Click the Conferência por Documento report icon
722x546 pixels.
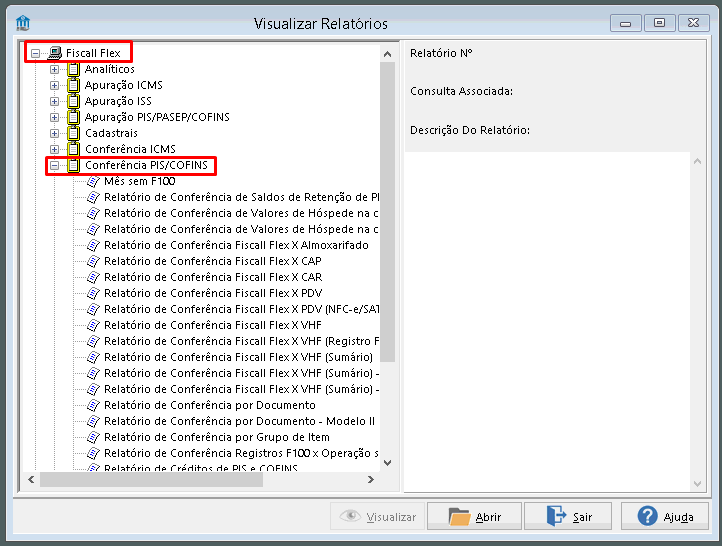point(93,405)
